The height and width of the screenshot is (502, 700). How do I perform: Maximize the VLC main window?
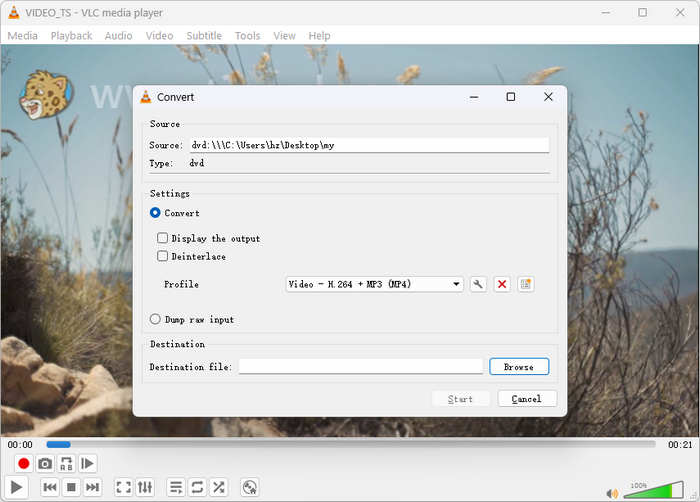click(642, 13)
